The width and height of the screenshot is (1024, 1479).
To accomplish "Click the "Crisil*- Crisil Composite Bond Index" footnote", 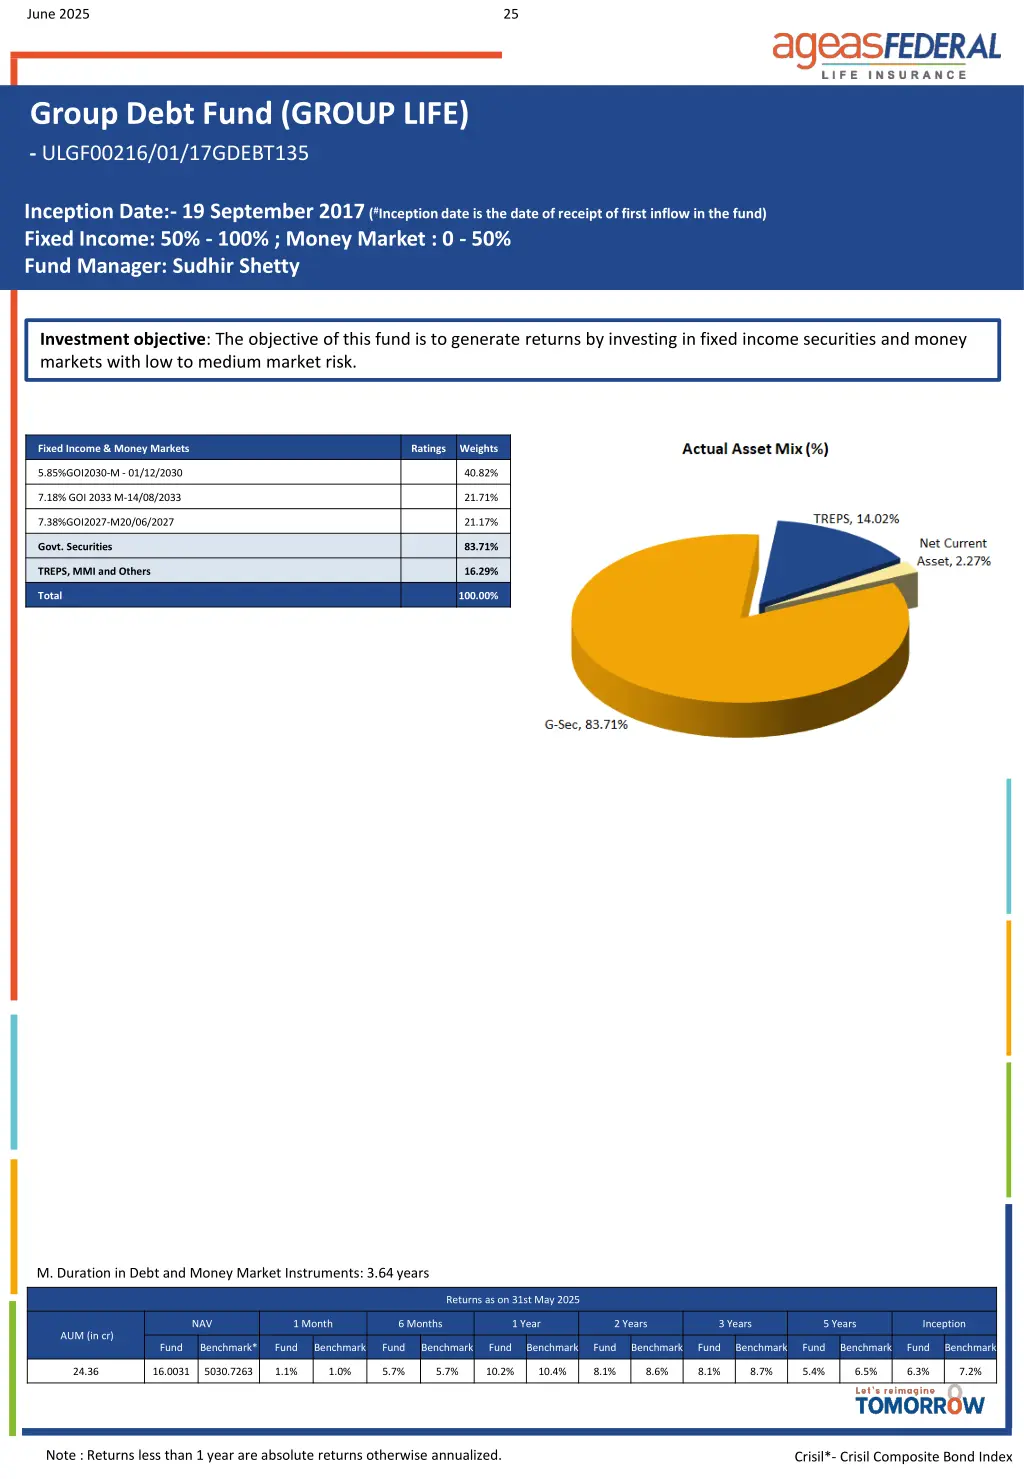I will pyautogui.click(x=904, y=1457).
